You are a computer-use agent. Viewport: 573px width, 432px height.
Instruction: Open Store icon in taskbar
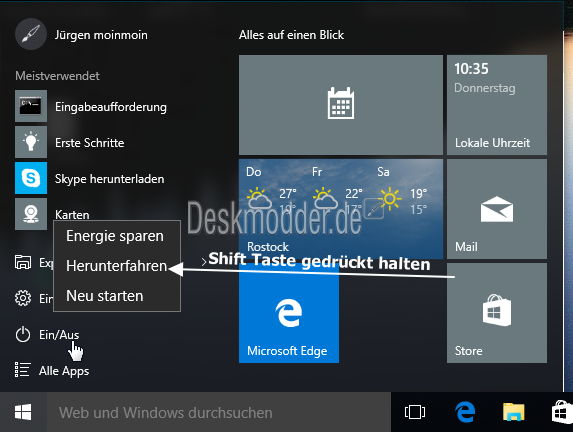click(x=562, y=412)
